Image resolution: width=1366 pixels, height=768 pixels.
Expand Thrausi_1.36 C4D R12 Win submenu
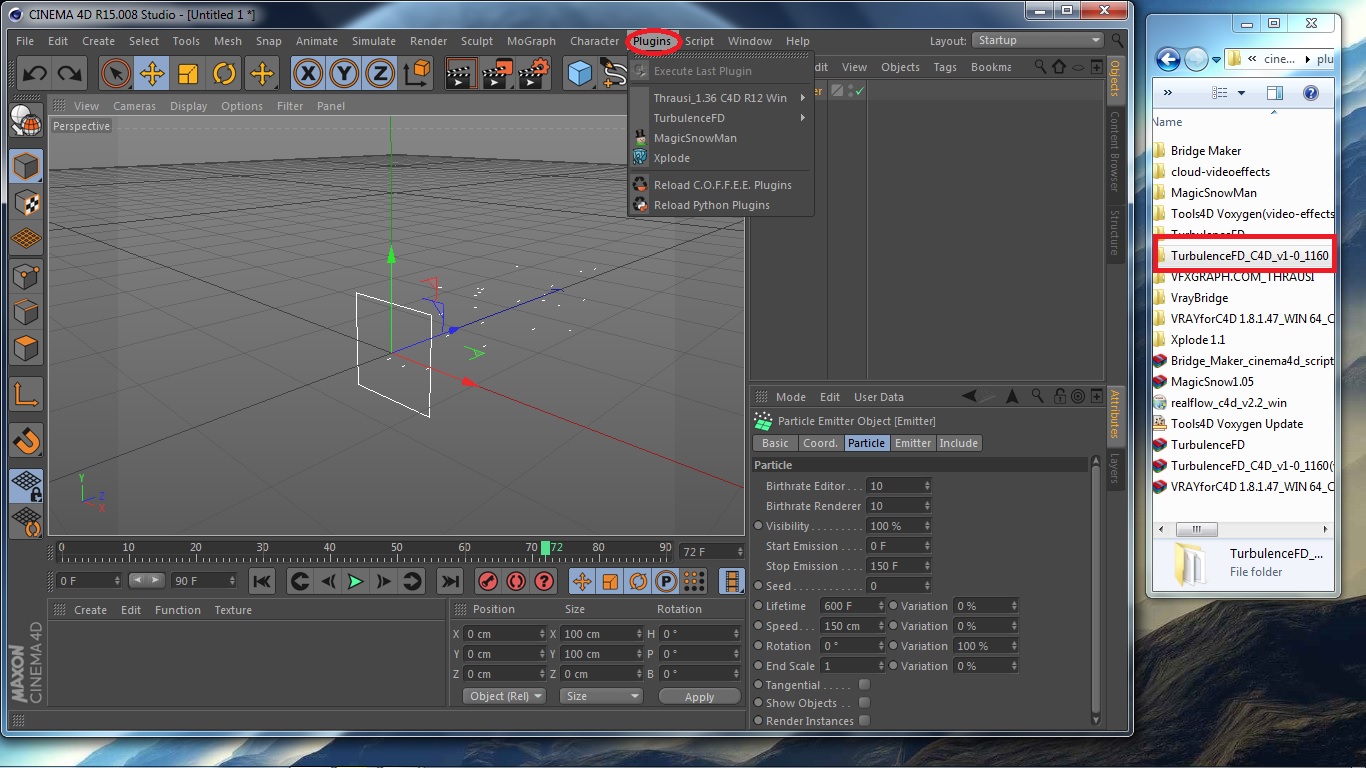[721, 98]
